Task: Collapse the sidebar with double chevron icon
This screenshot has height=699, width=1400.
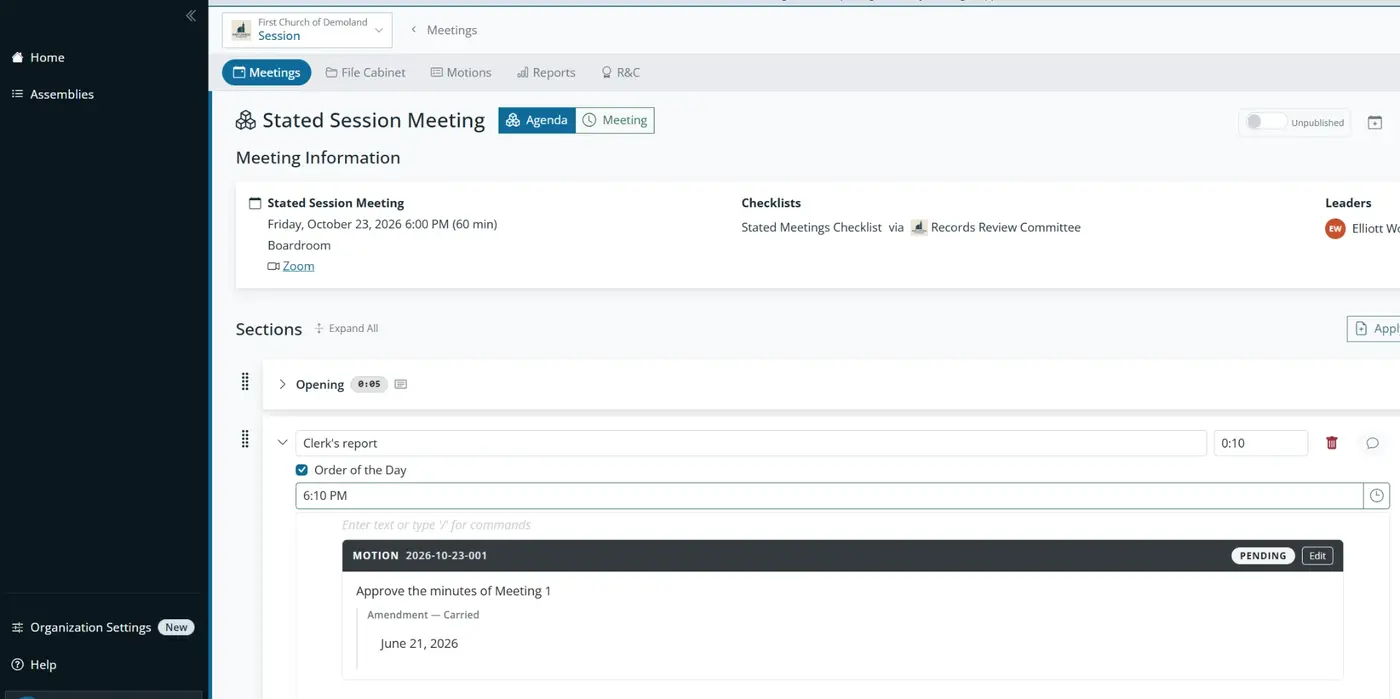Action: (x=191, y=16)
